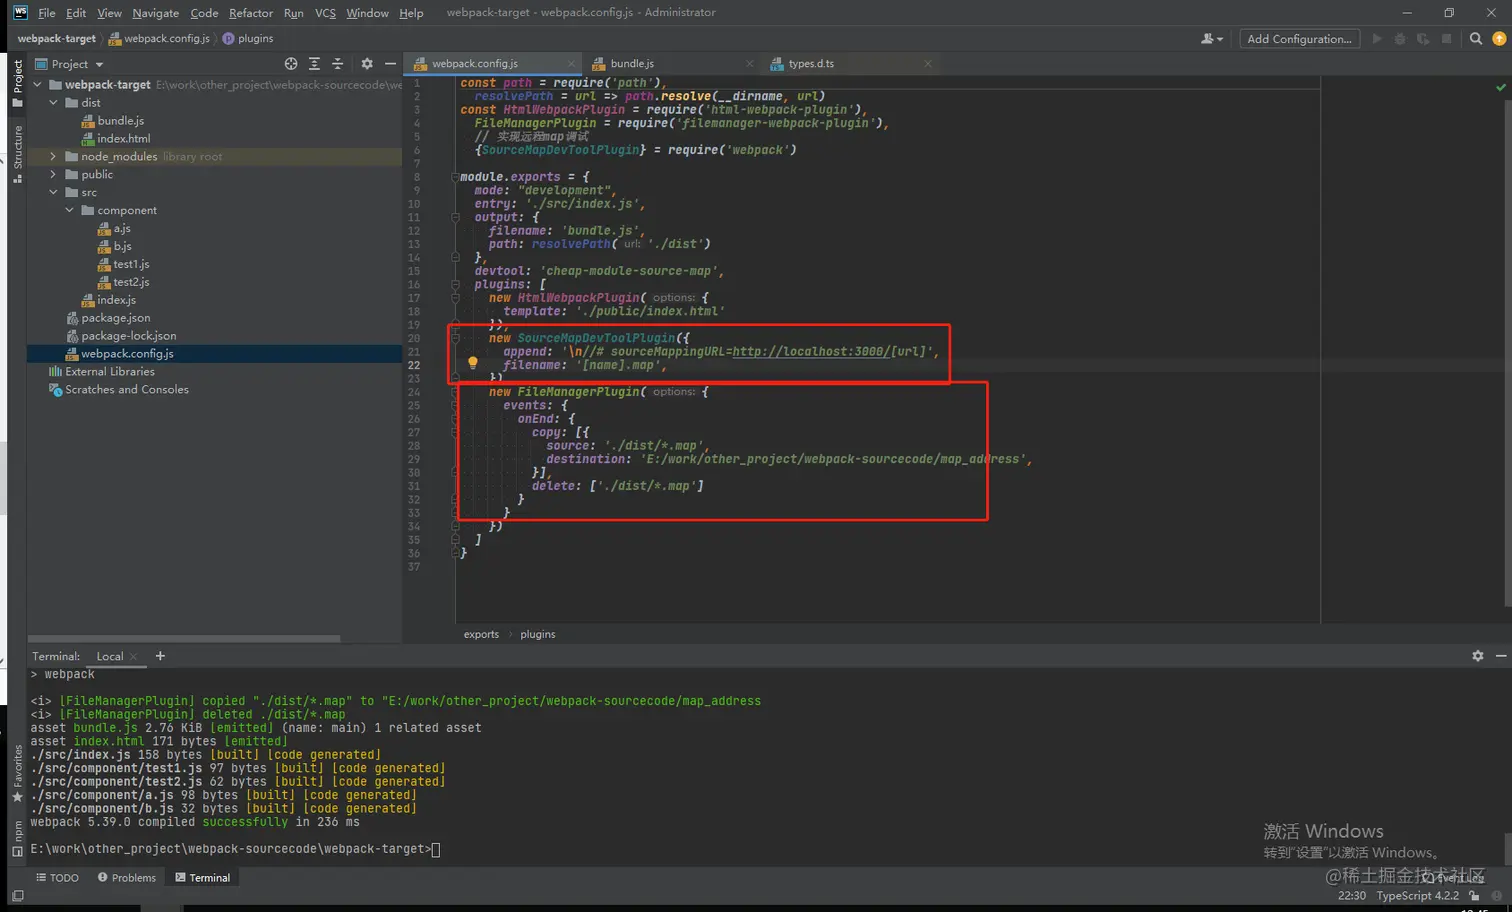Viewport: 1512px width, 912px height.
Task: Toggle the npm tool window sidebar button
Action: [x=17, y=838]
